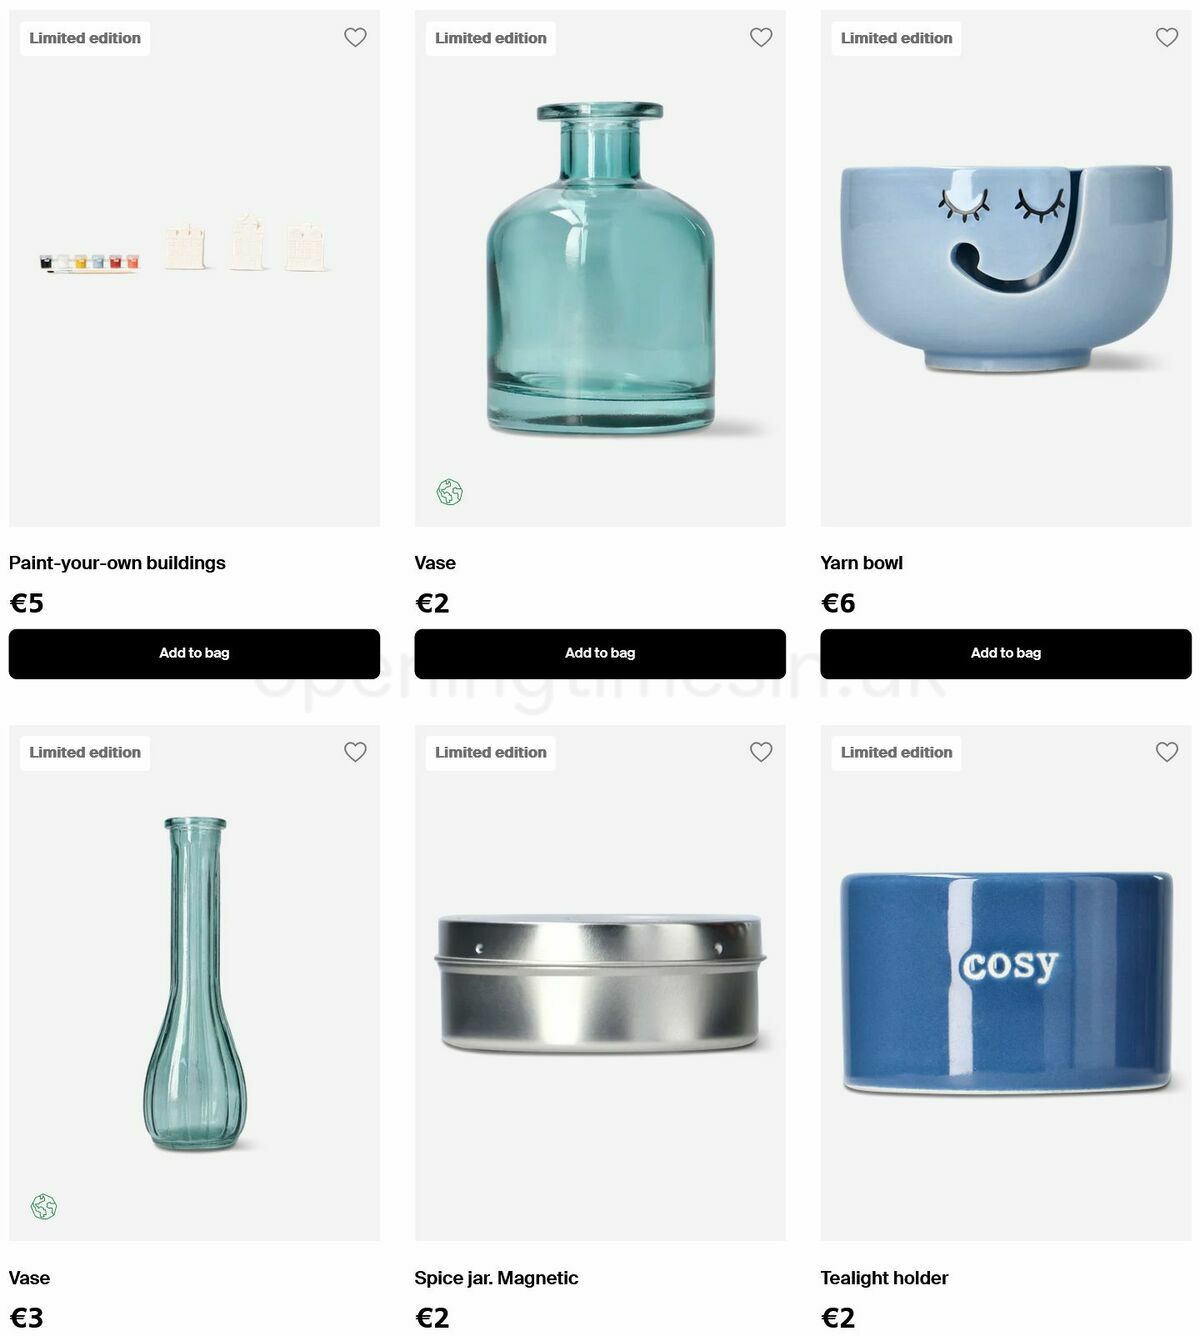This screenshot has width=1200, height=1336.
Task: Click the blue cosy tealight holder image
Action: 1006,982
